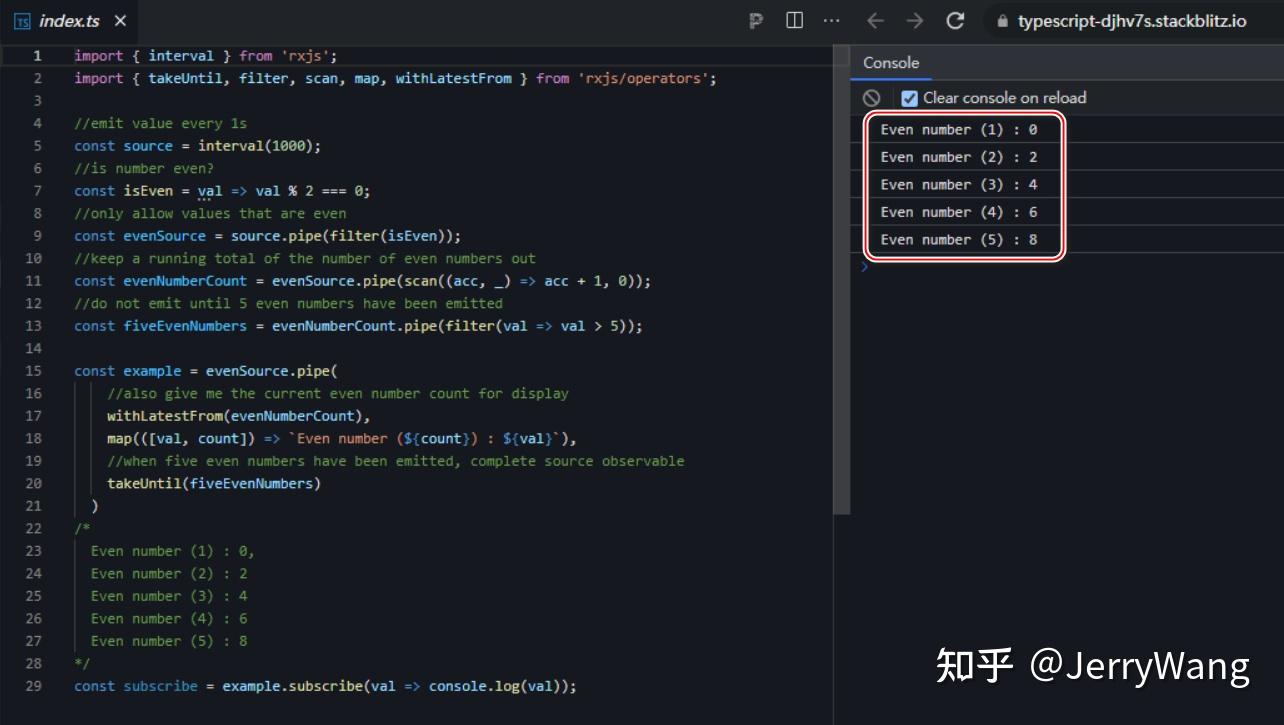Click the console input prompt chevron
The width and height of the screenshot is (1284, 725).
[x=866, y=266]
